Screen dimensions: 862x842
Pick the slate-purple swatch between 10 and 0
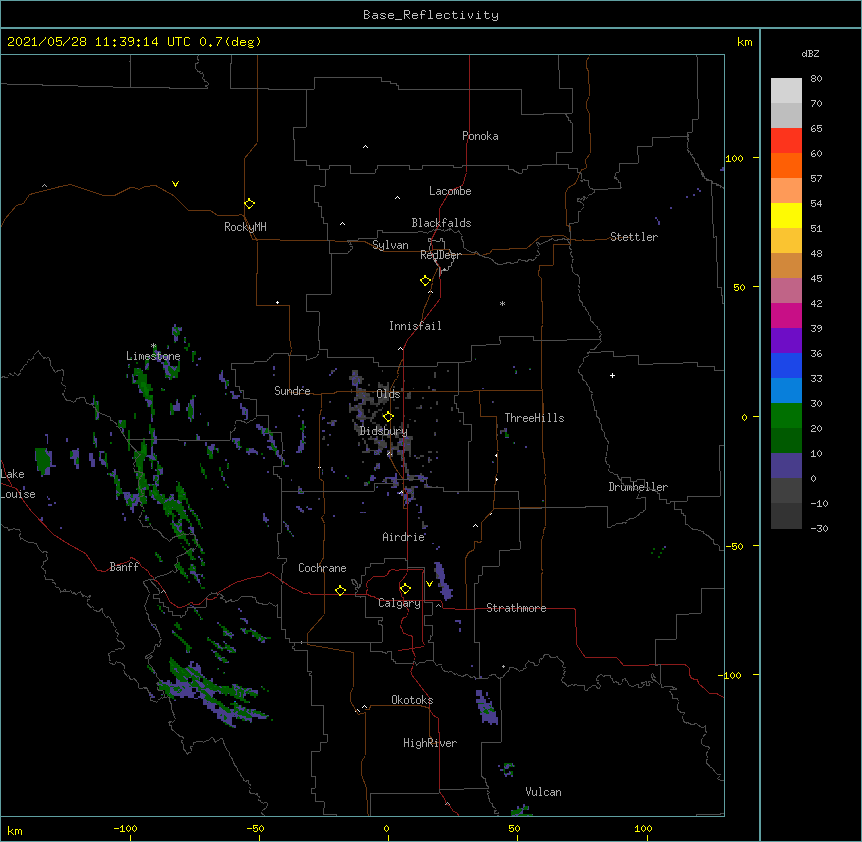pyautogui.click(x=786, y=466)
